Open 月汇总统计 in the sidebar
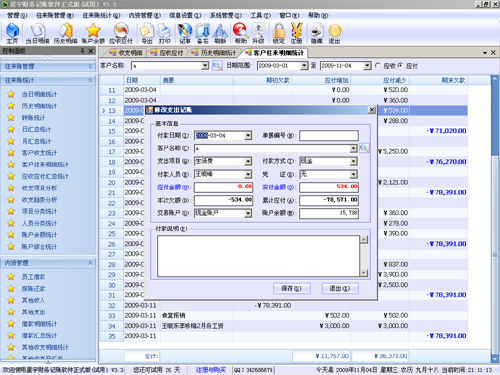 [x=36, y=141]
